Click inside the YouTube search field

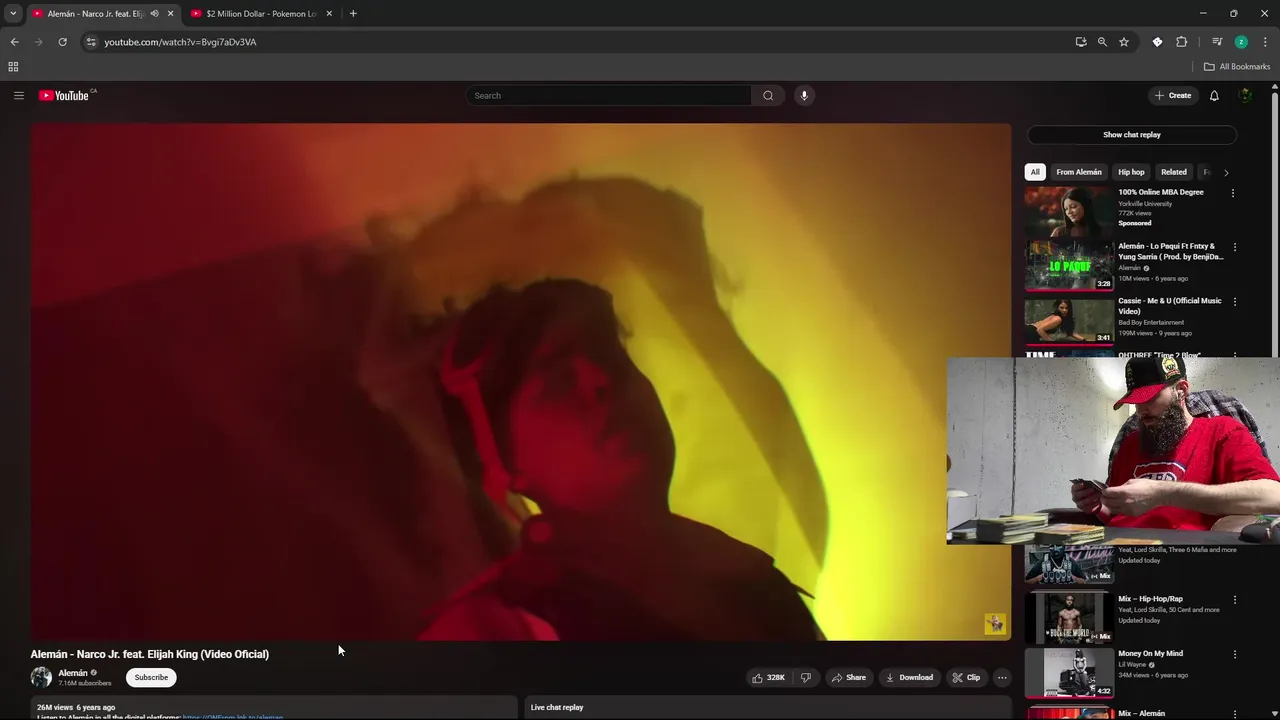coord(608,95)
